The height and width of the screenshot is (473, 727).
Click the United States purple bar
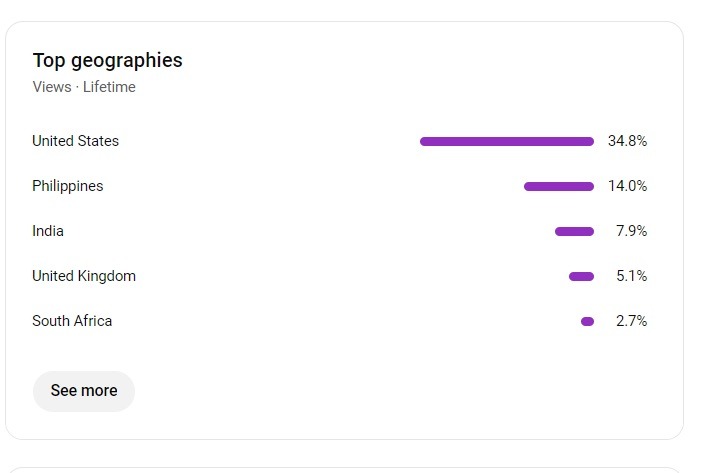[507, 141]
